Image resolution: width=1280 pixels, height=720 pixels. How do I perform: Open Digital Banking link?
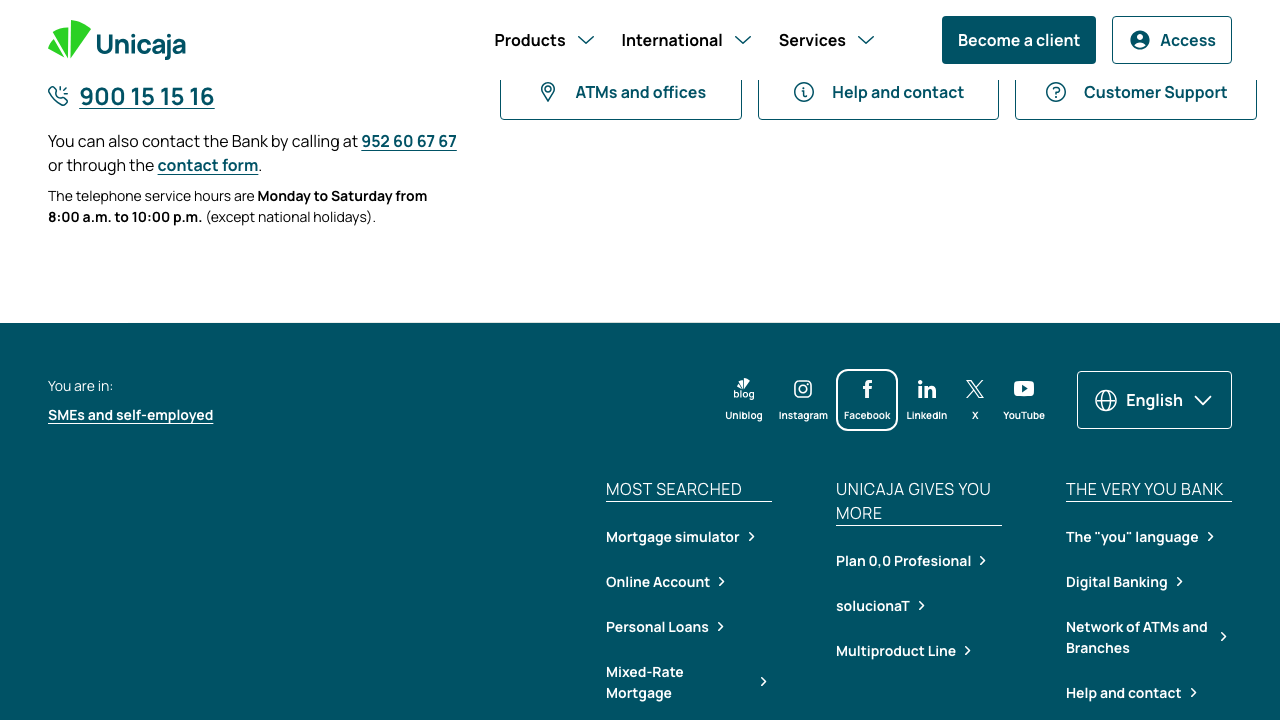(1125, 582)
